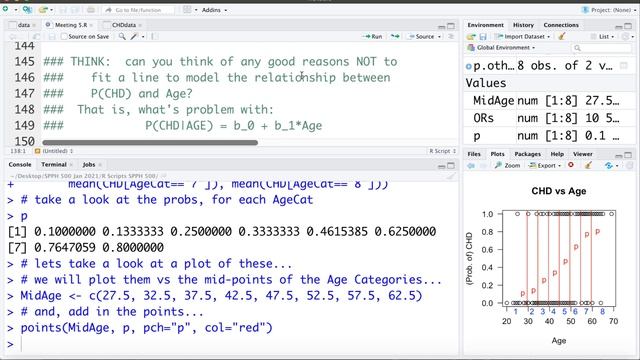Click the Print icon in main toolbar
Screen dimensions: 640x360
pyautogui.click(x=91, y=9)
